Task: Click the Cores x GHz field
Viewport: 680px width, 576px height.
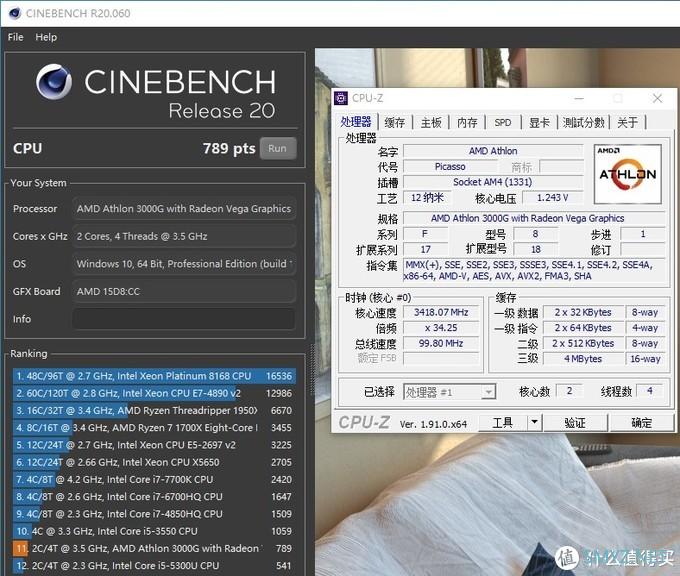Action: coord(184,236)
